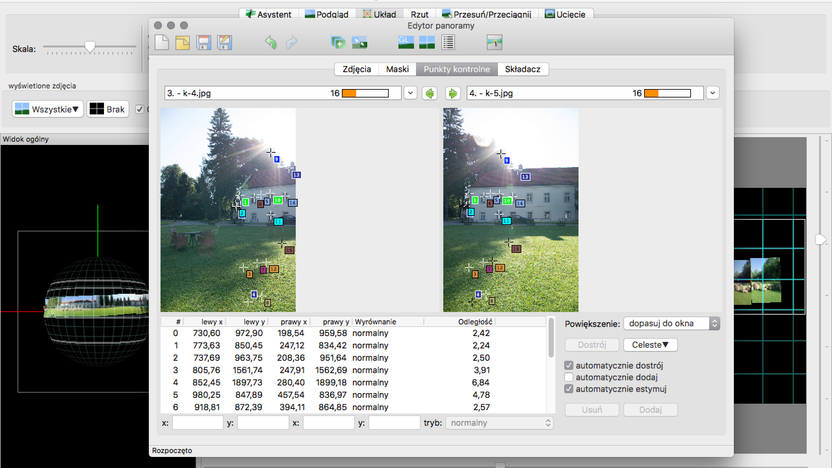Select control point 15 in right image
This screenshot has width=832, height=468.
coord(516,249)
